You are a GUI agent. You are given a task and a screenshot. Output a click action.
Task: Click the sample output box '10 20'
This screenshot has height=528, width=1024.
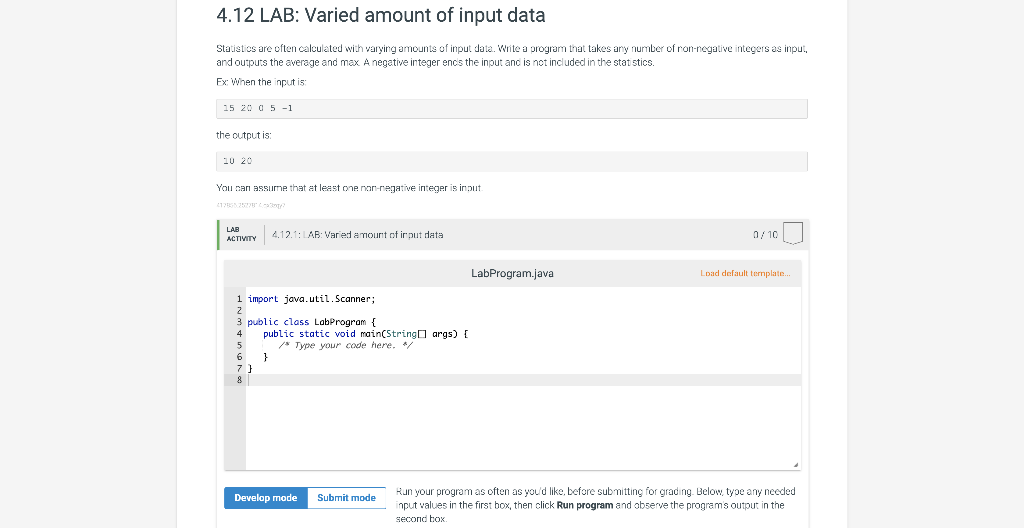(511, 161)
